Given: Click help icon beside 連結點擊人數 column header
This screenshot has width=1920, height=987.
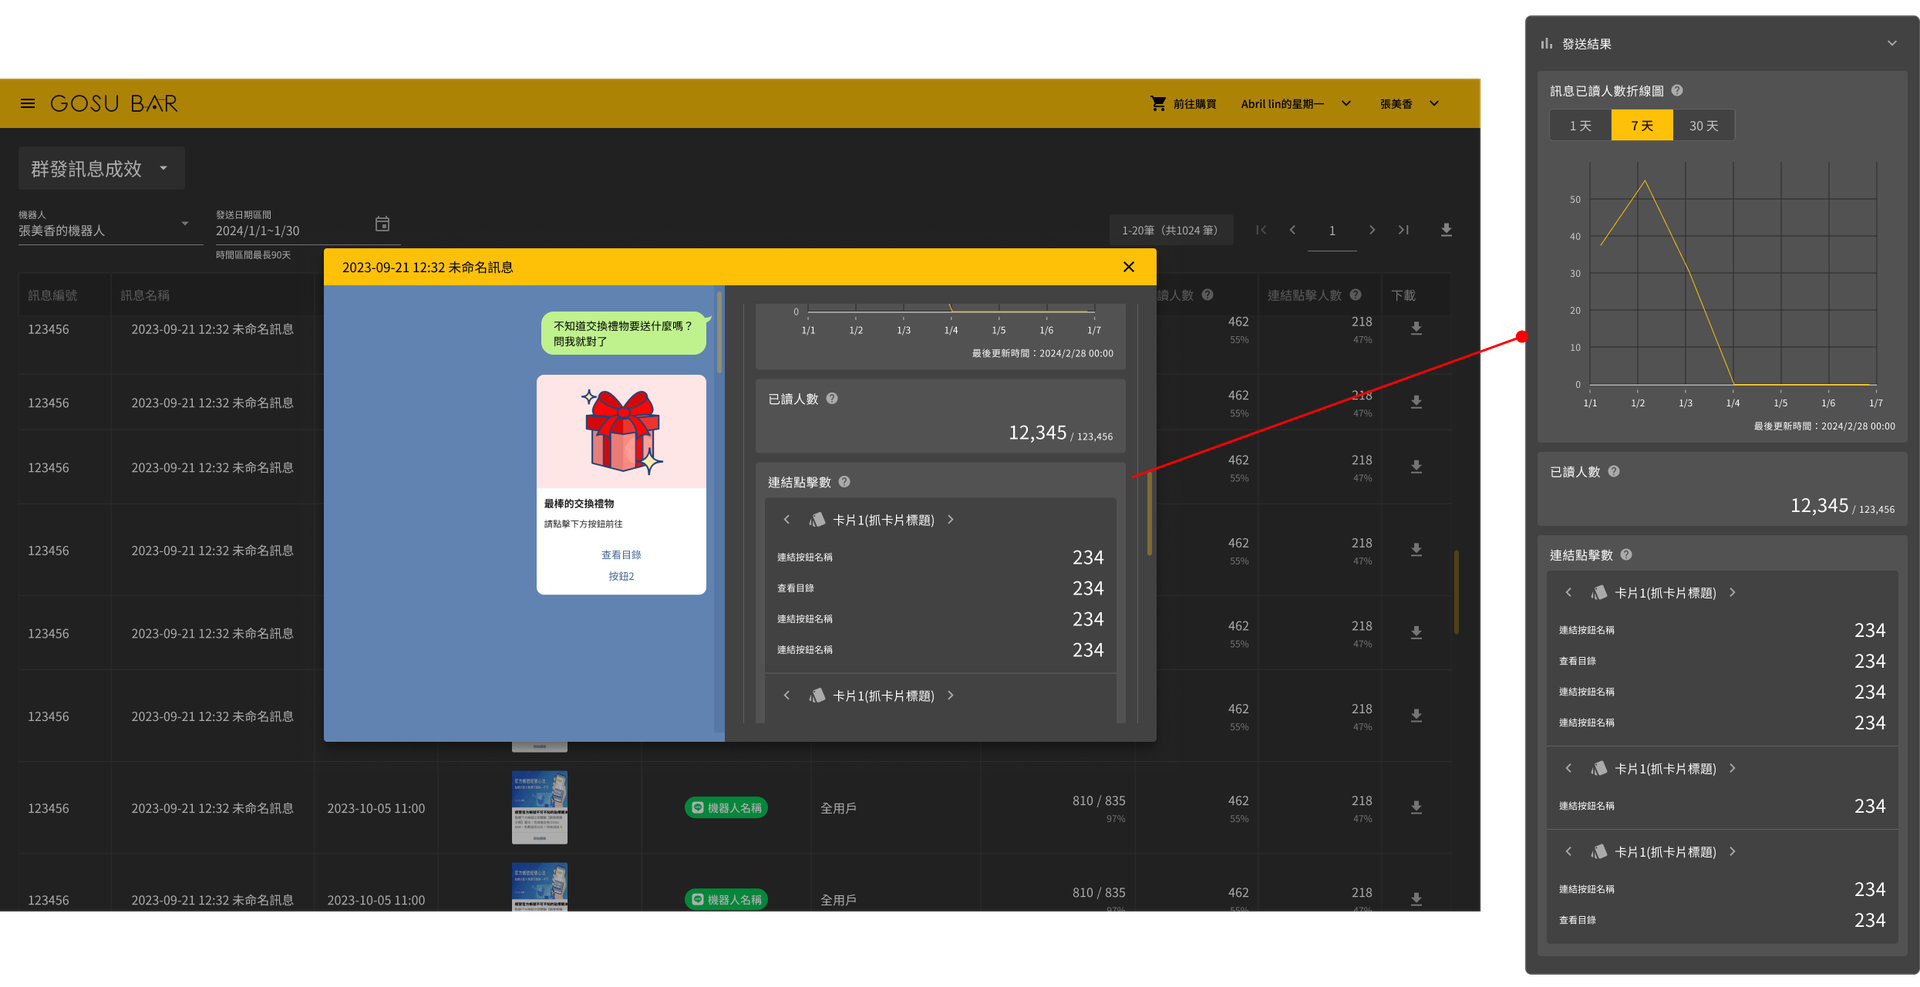Looking at the screenshot, I should pyautogui.click(x=1355, y=294).
